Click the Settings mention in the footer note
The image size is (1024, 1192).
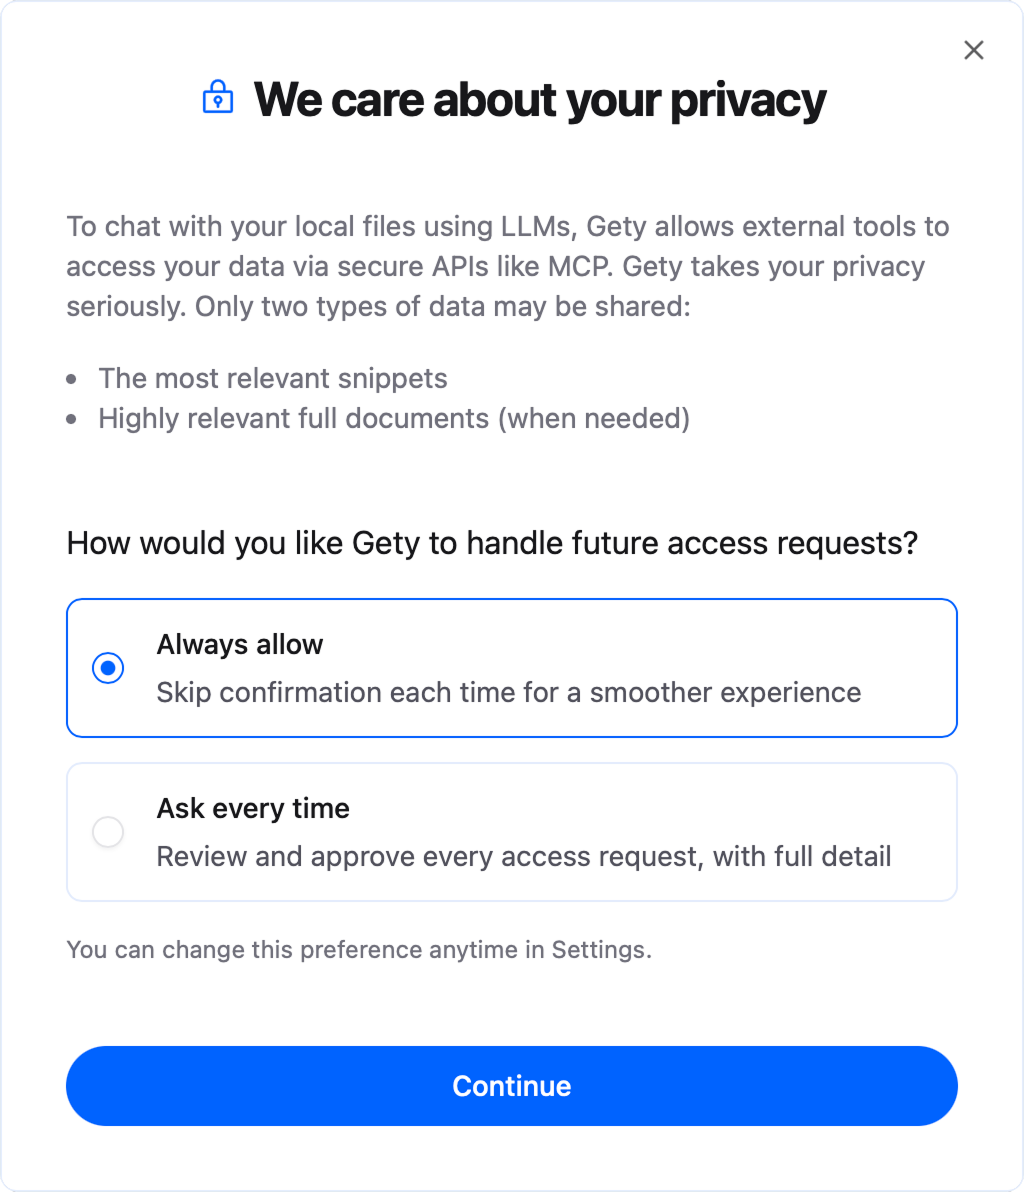(x=600, y=949)
